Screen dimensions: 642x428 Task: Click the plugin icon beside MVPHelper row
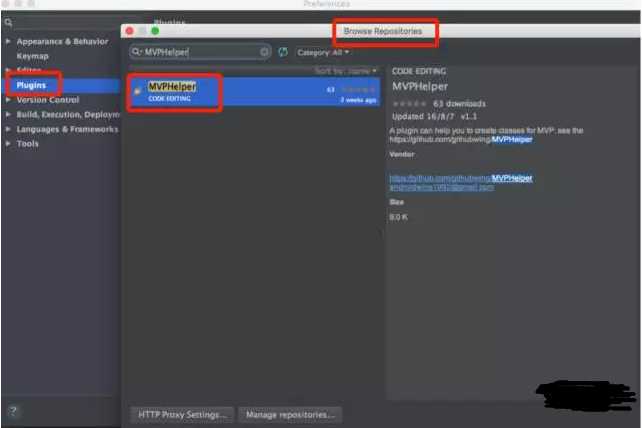pyautogui.click(x=138, y=91)
